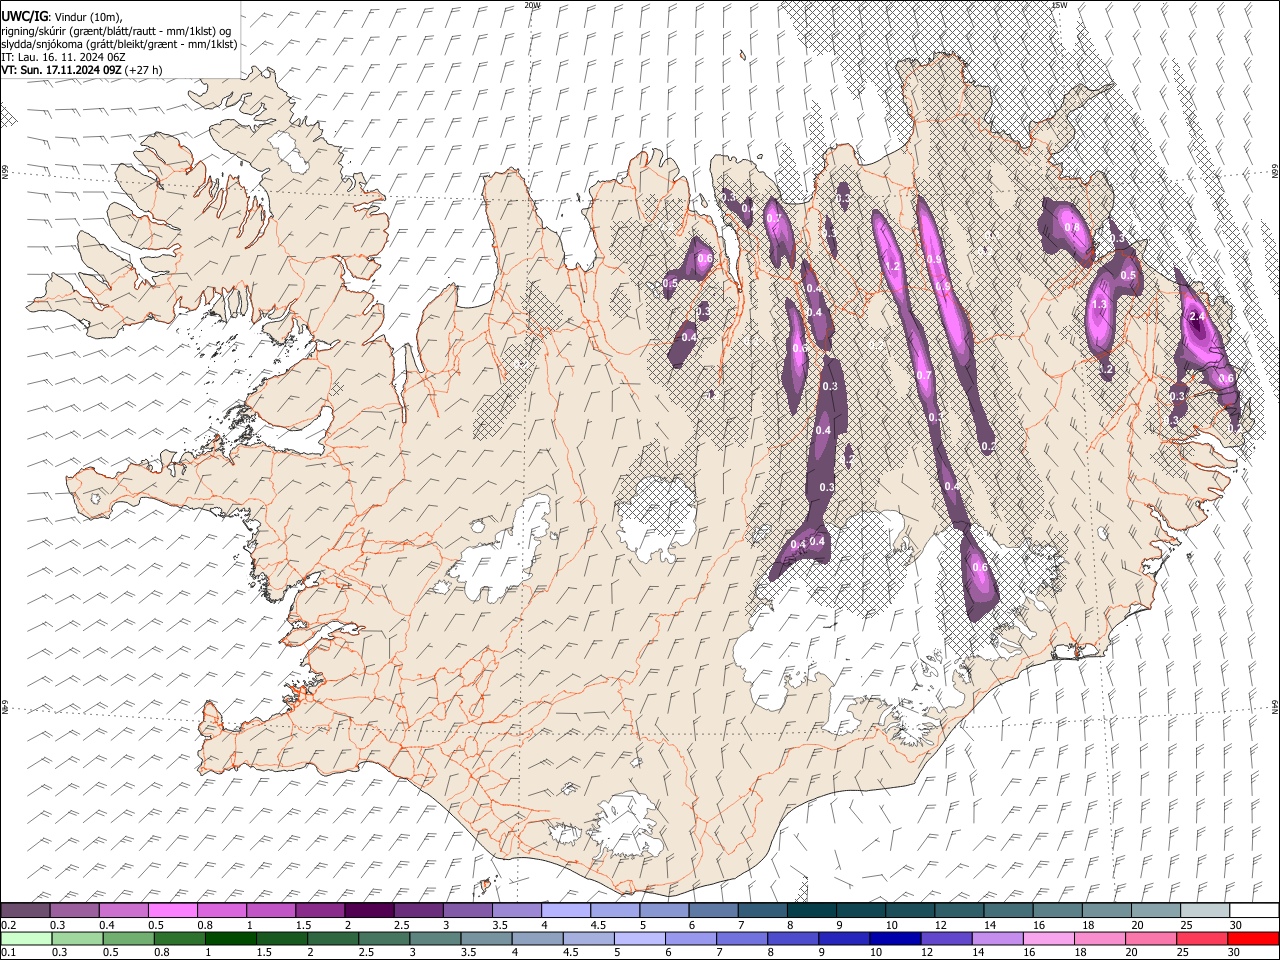Click the 2.4 precipitation value on the map

pos(1198,316)
